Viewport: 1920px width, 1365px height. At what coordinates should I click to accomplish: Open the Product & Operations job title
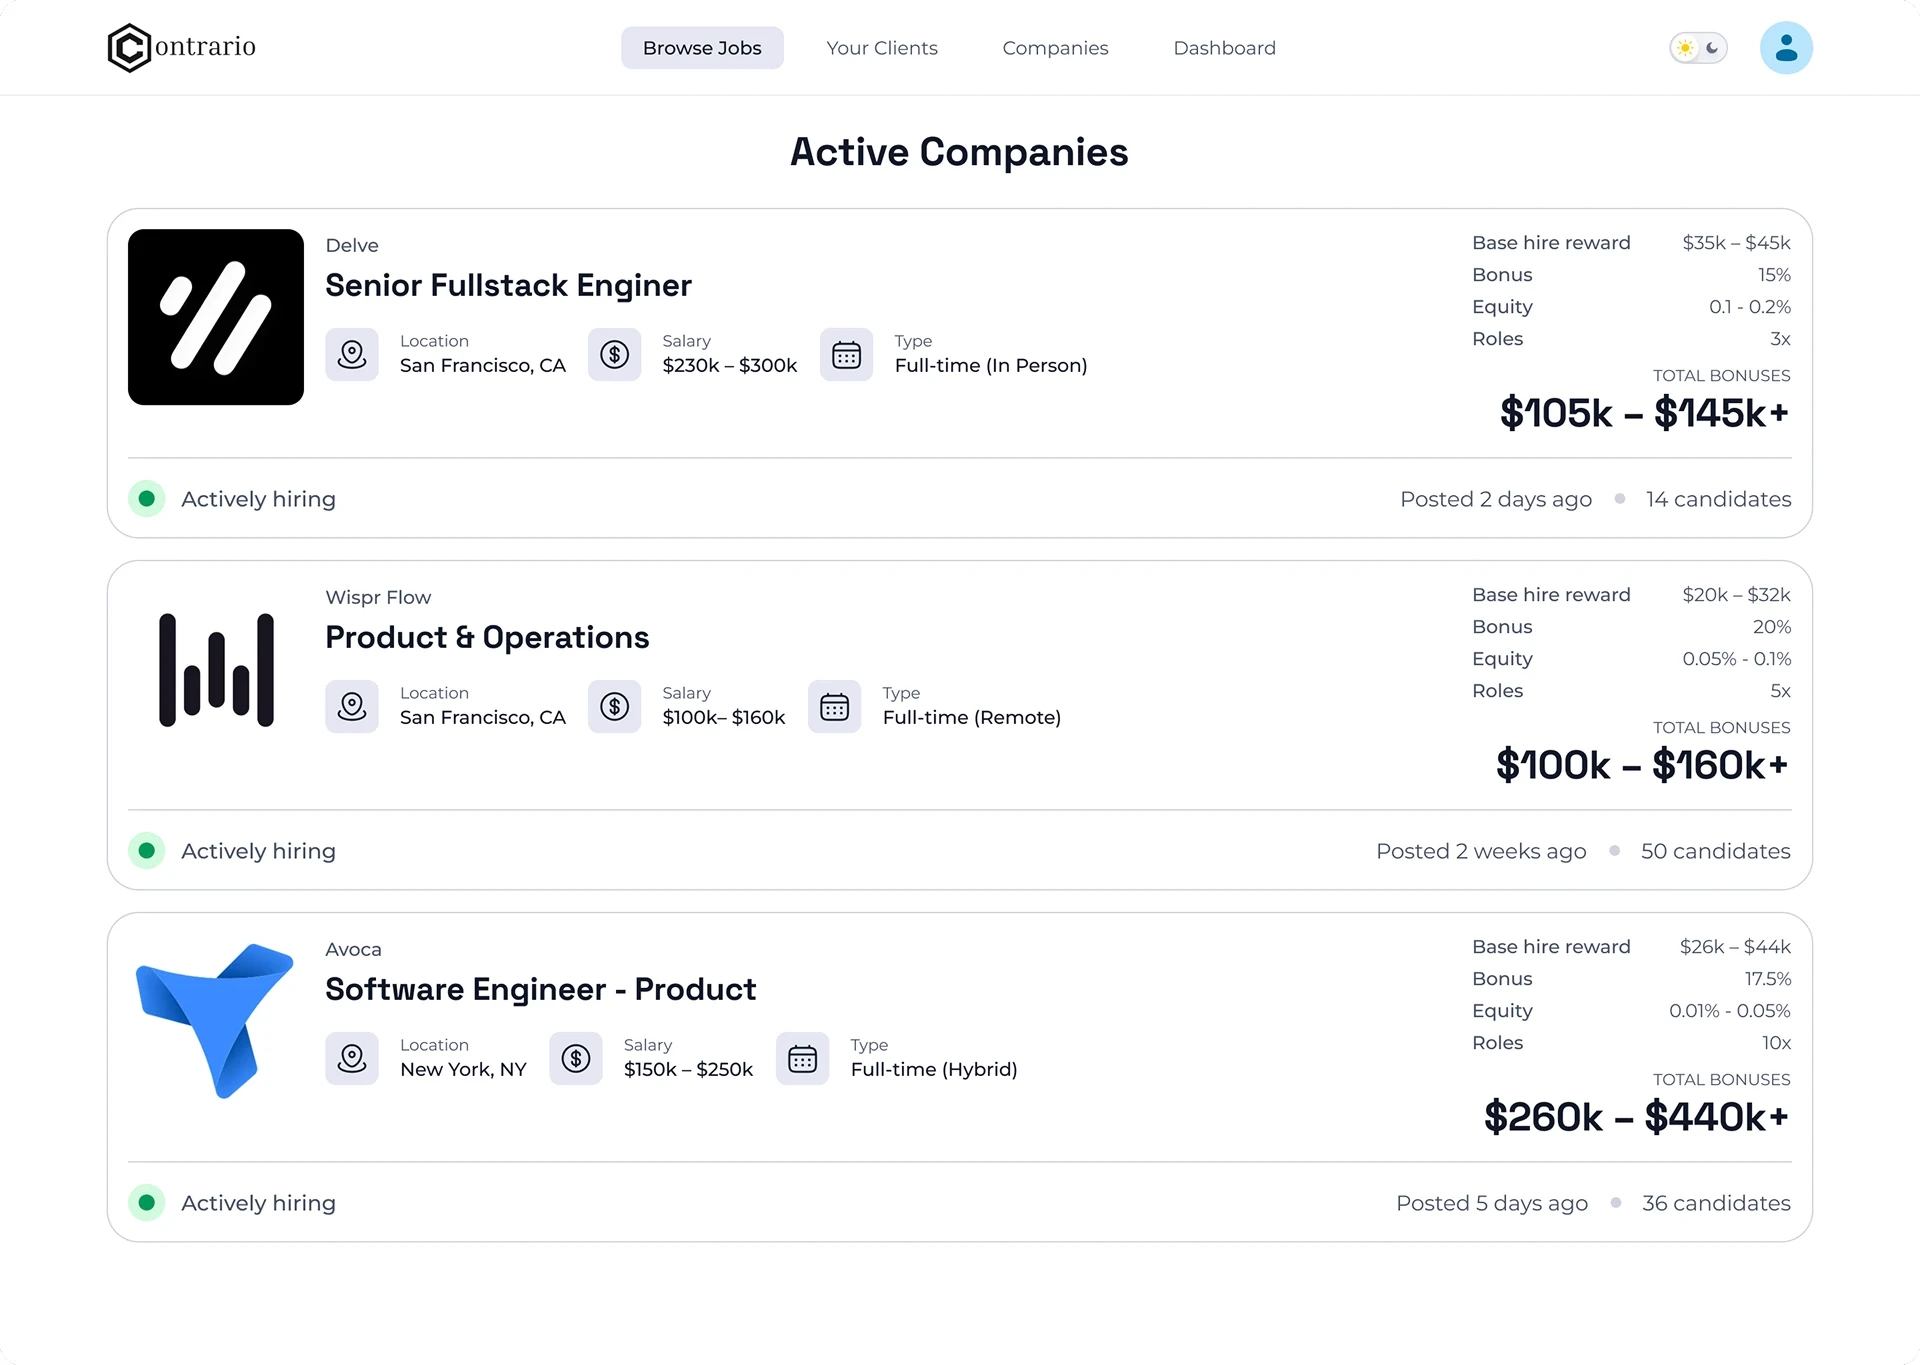point(487,638)
